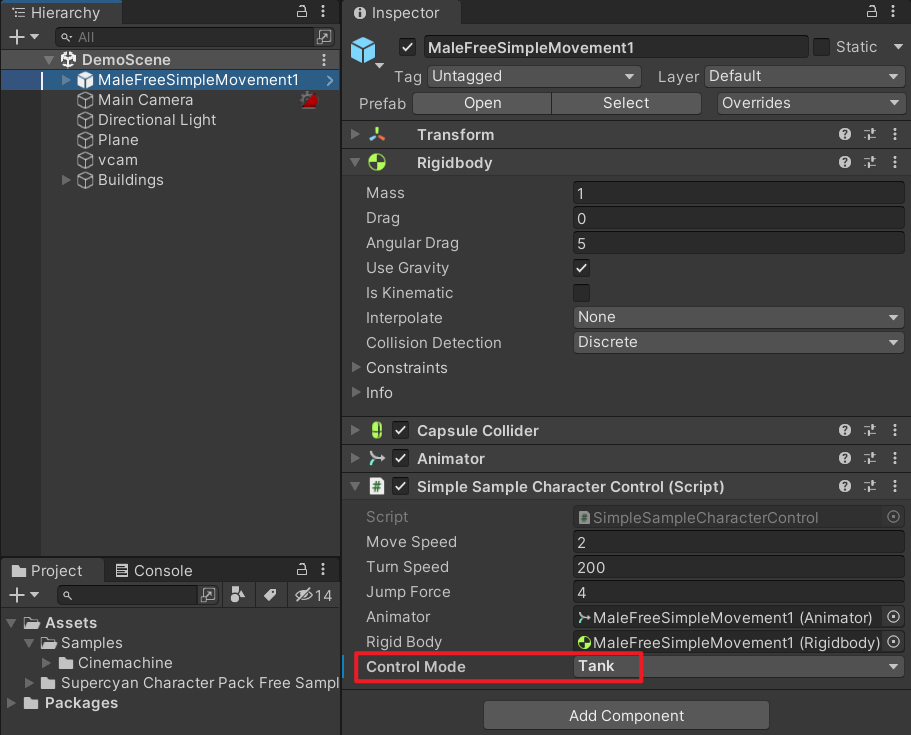Open Rigidbody component more options
Image resolution: width=911 pixels, height=735 pixels.
tap(895, 162)
